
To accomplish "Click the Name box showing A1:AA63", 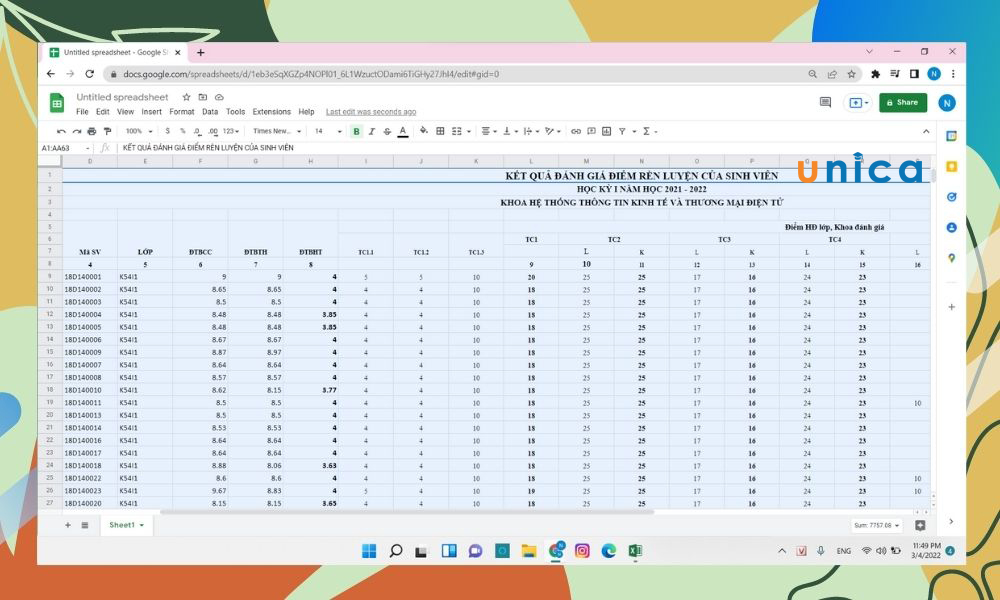I will pos(65,148).
